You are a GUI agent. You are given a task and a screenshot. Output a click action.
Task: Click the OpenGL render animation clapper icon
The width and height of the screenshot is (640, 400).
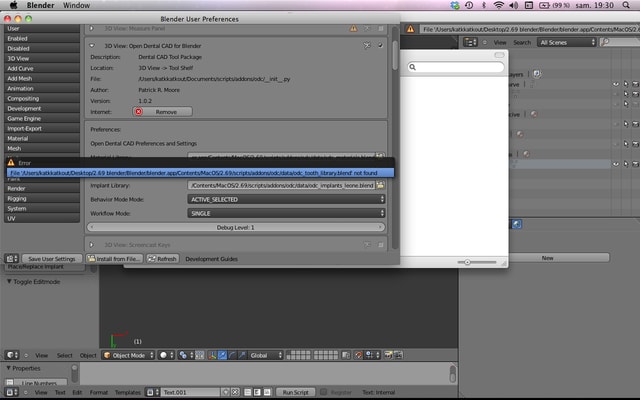point(398,355)
